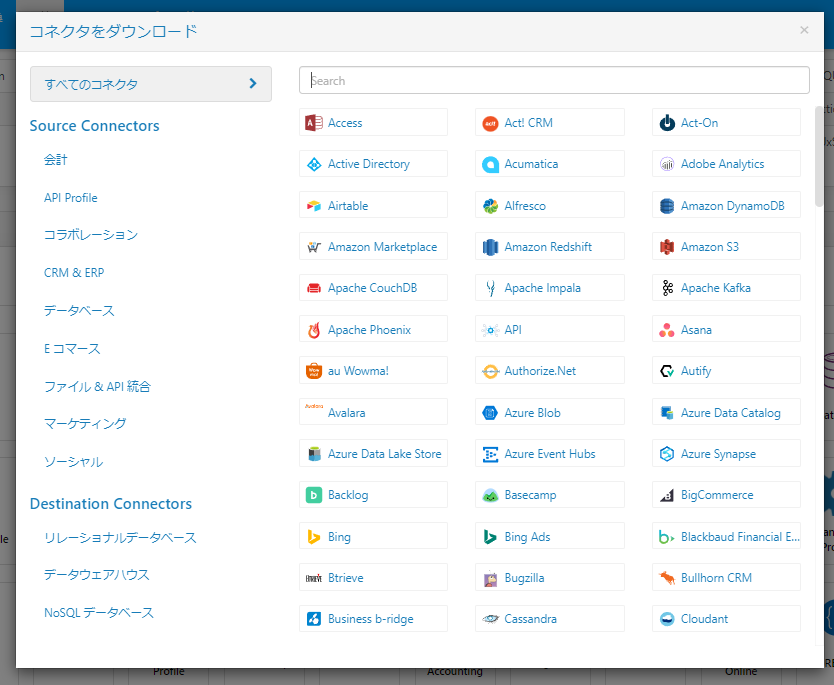This screenshot has width=834, height=685.
Task: Click the Azure Blob icon
Action: coord(490,413)
